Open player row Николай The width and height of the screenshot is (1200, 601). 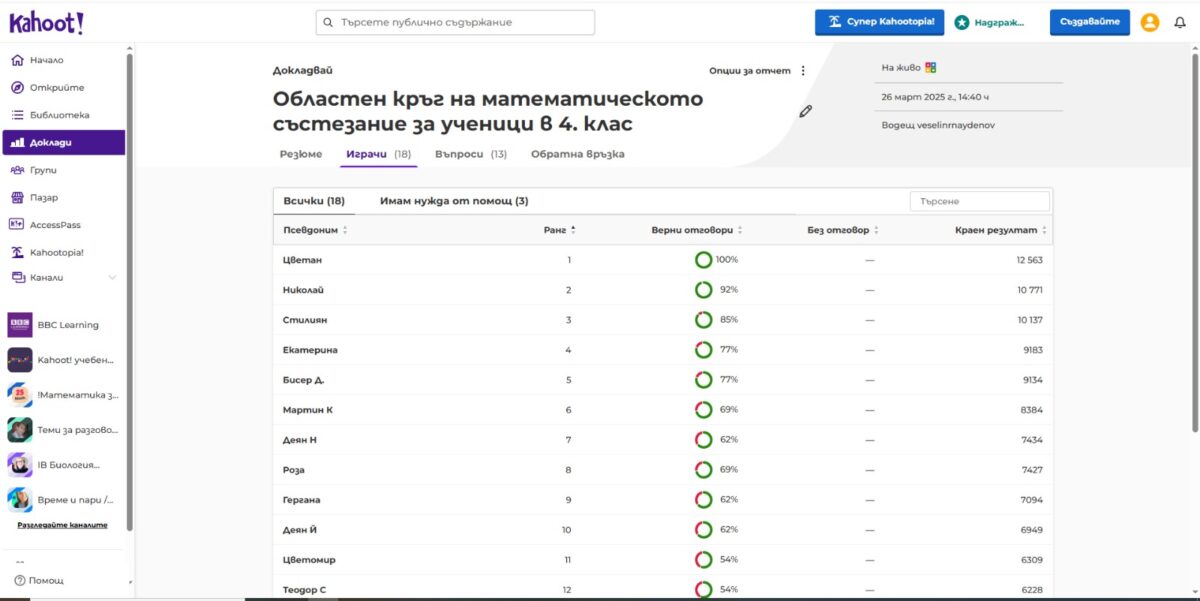point(663,290)
